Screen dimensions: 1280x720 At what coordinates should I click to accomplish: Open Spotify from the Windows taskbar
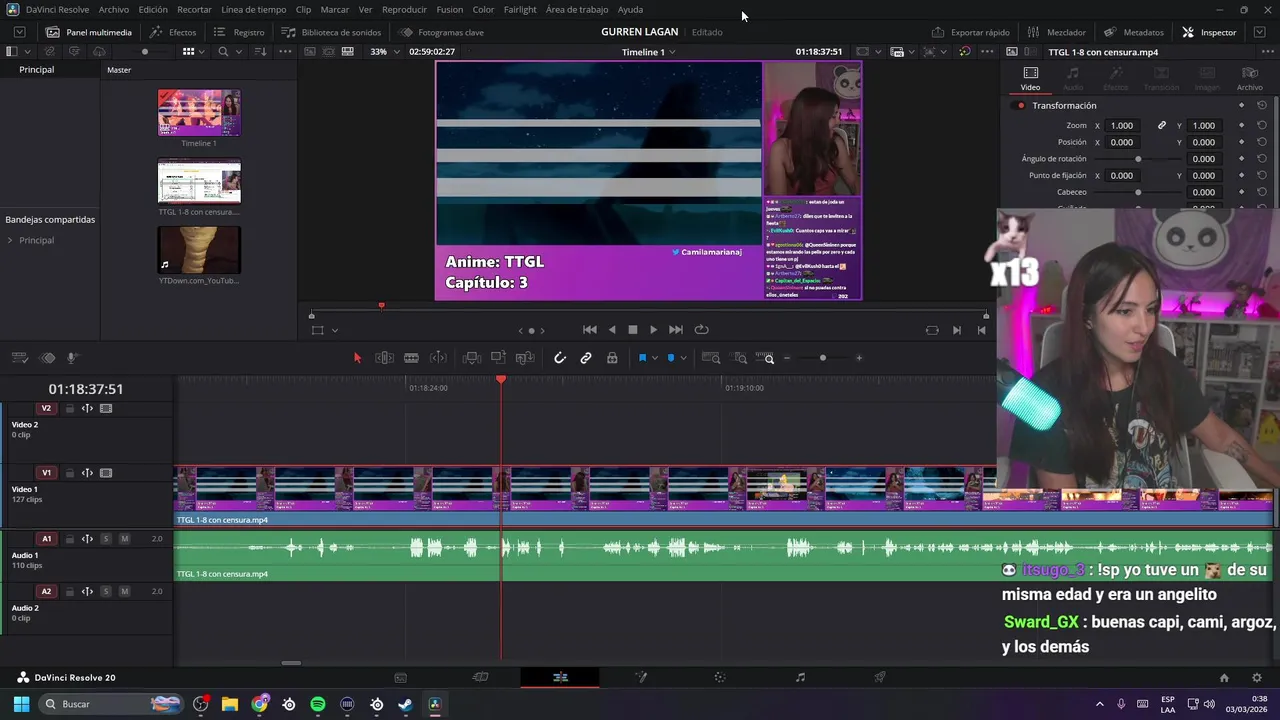pos(318,704)
